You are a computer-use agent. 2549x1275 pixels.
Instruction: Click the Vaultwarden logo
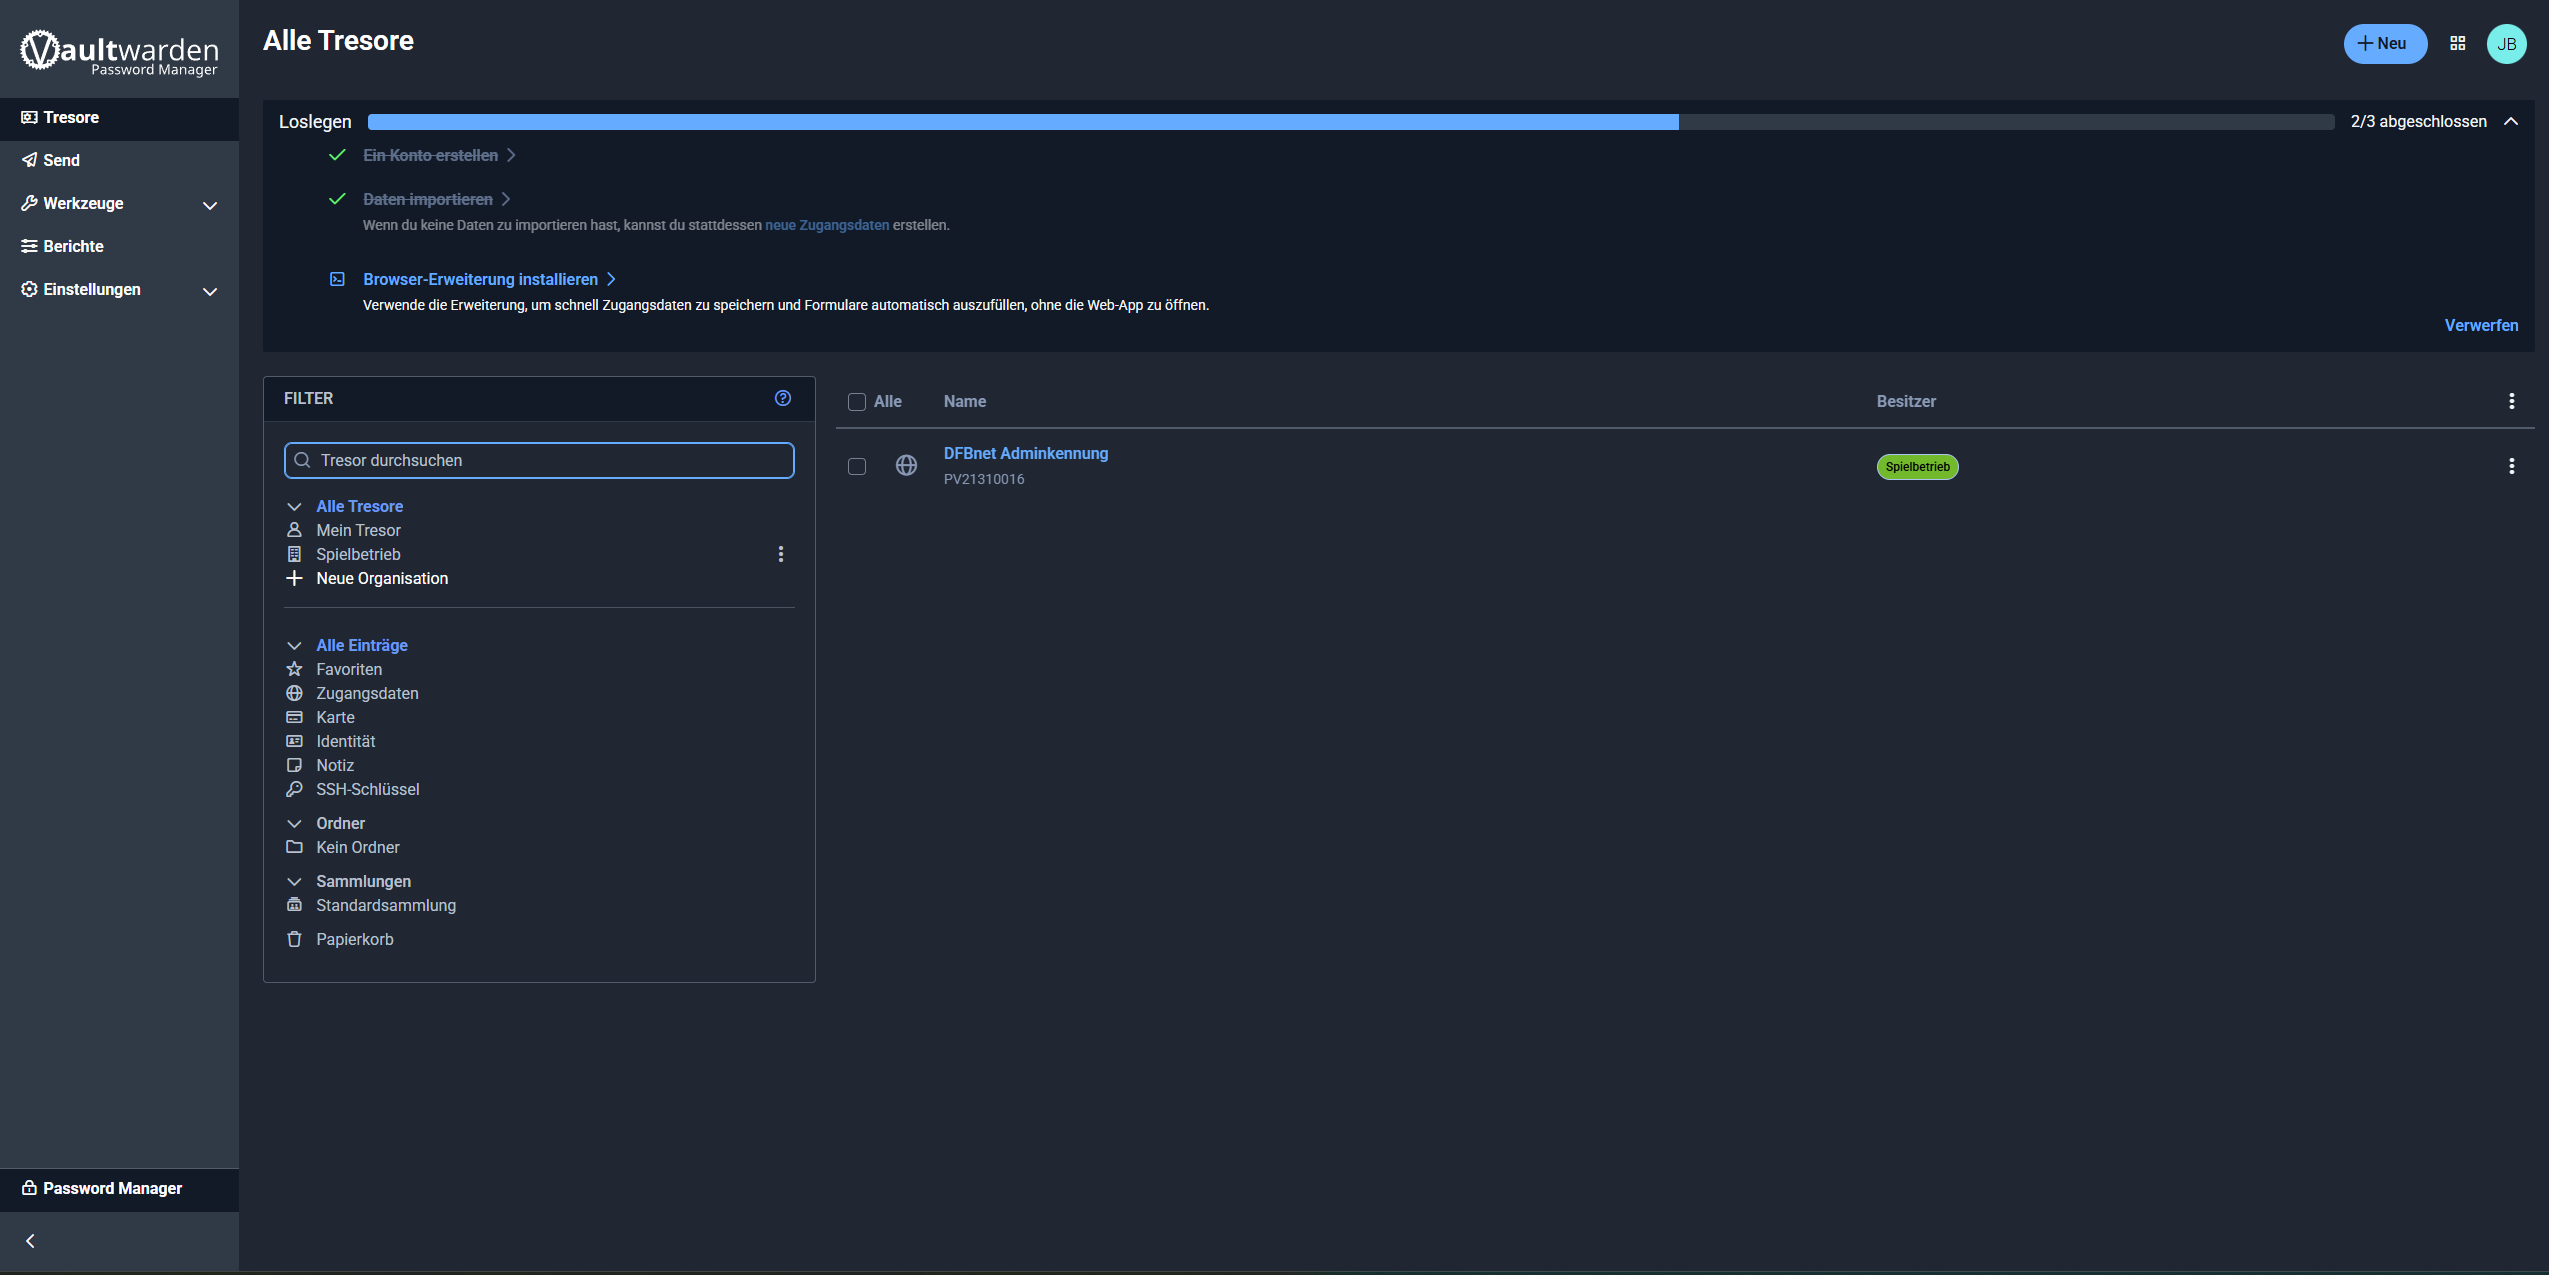pyautogui.click(x=119, y=51)
